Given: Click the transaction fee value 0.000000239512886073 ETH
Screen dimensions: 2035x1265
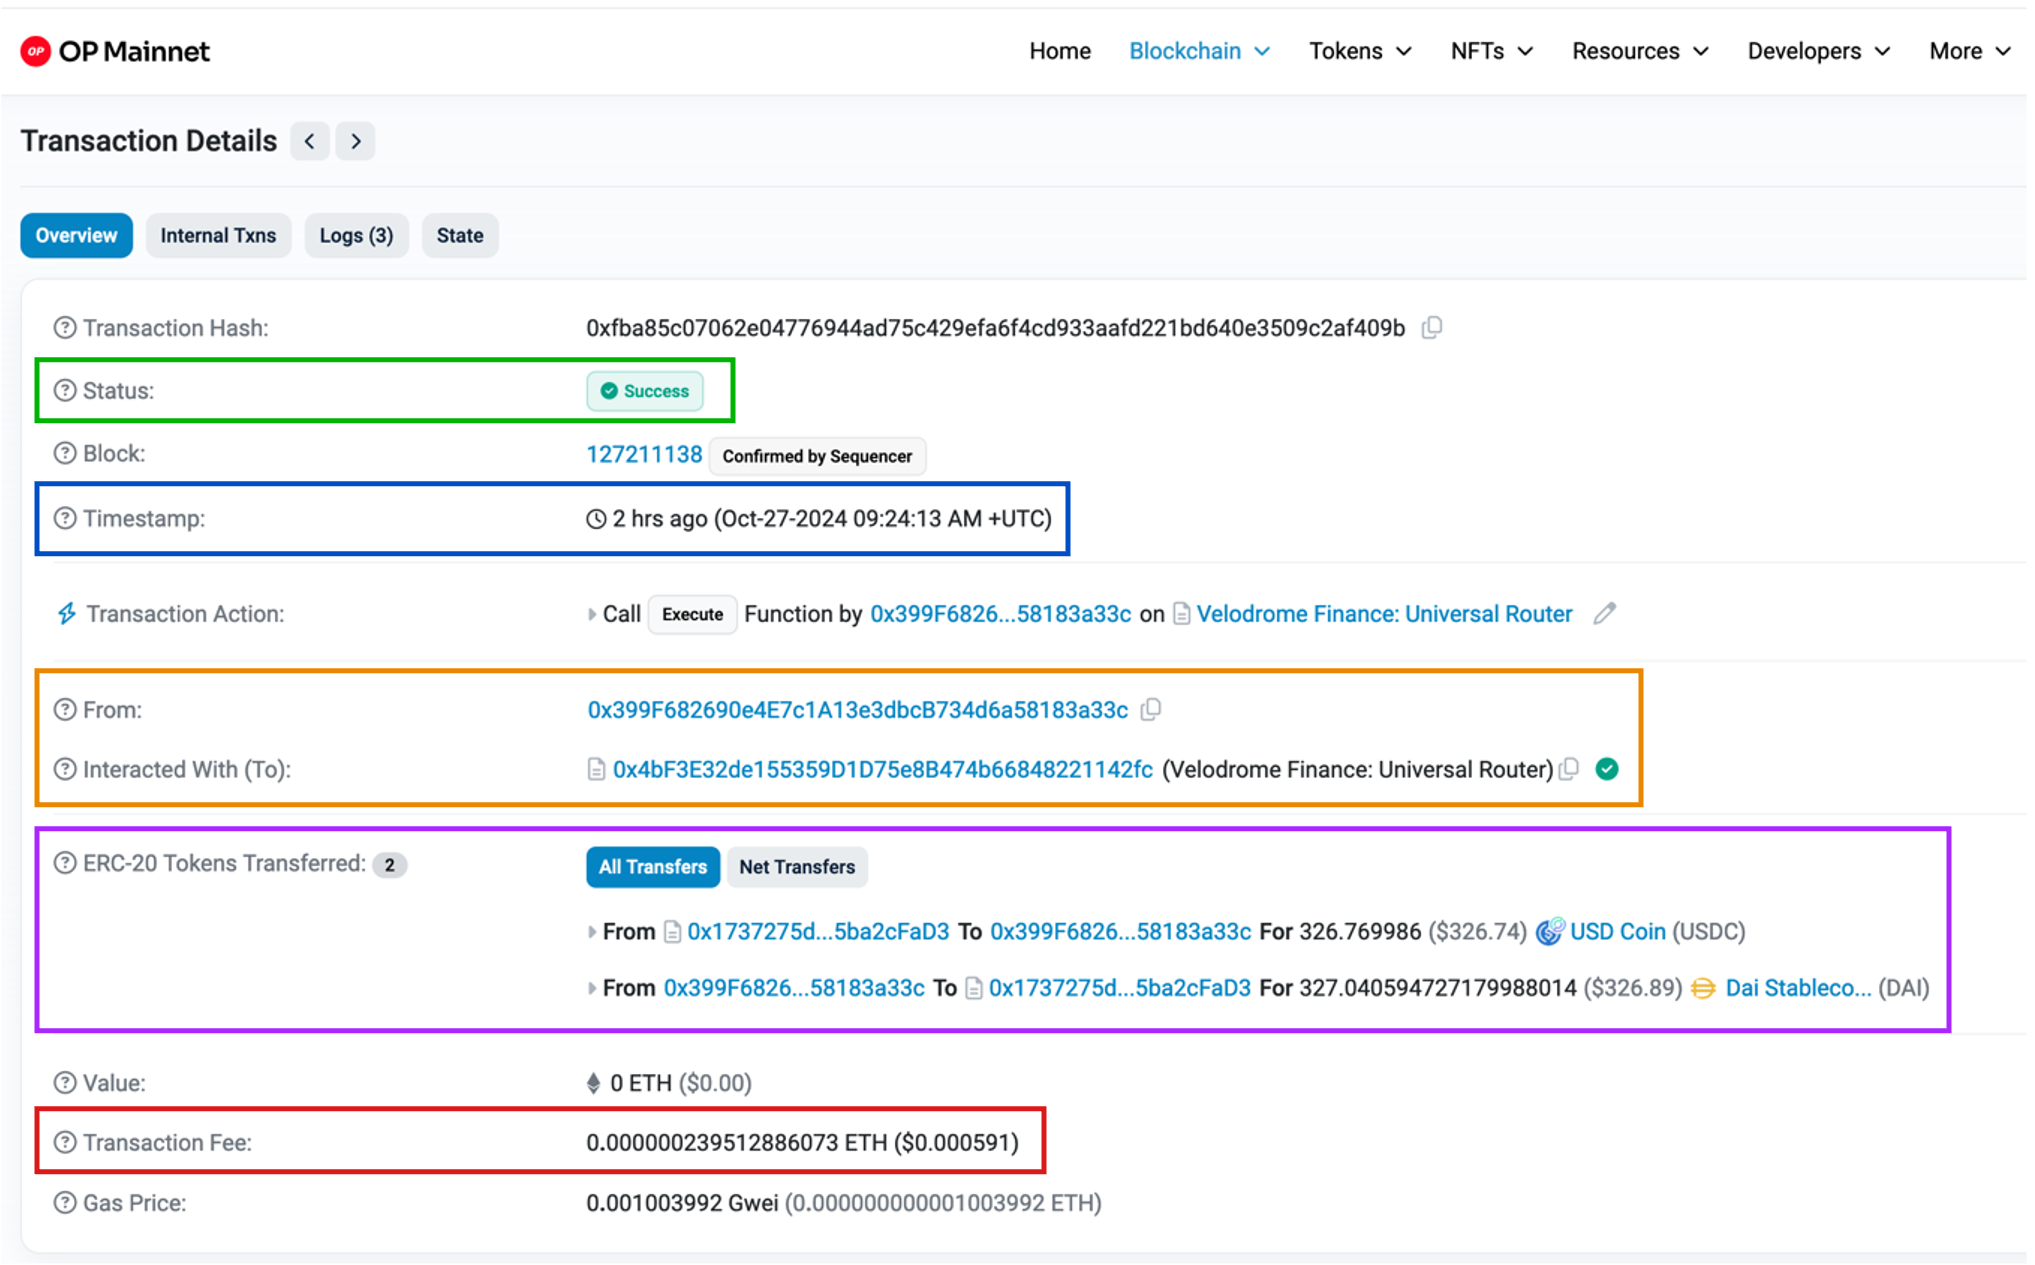Looking at the screenshot, I should 737,1143.
